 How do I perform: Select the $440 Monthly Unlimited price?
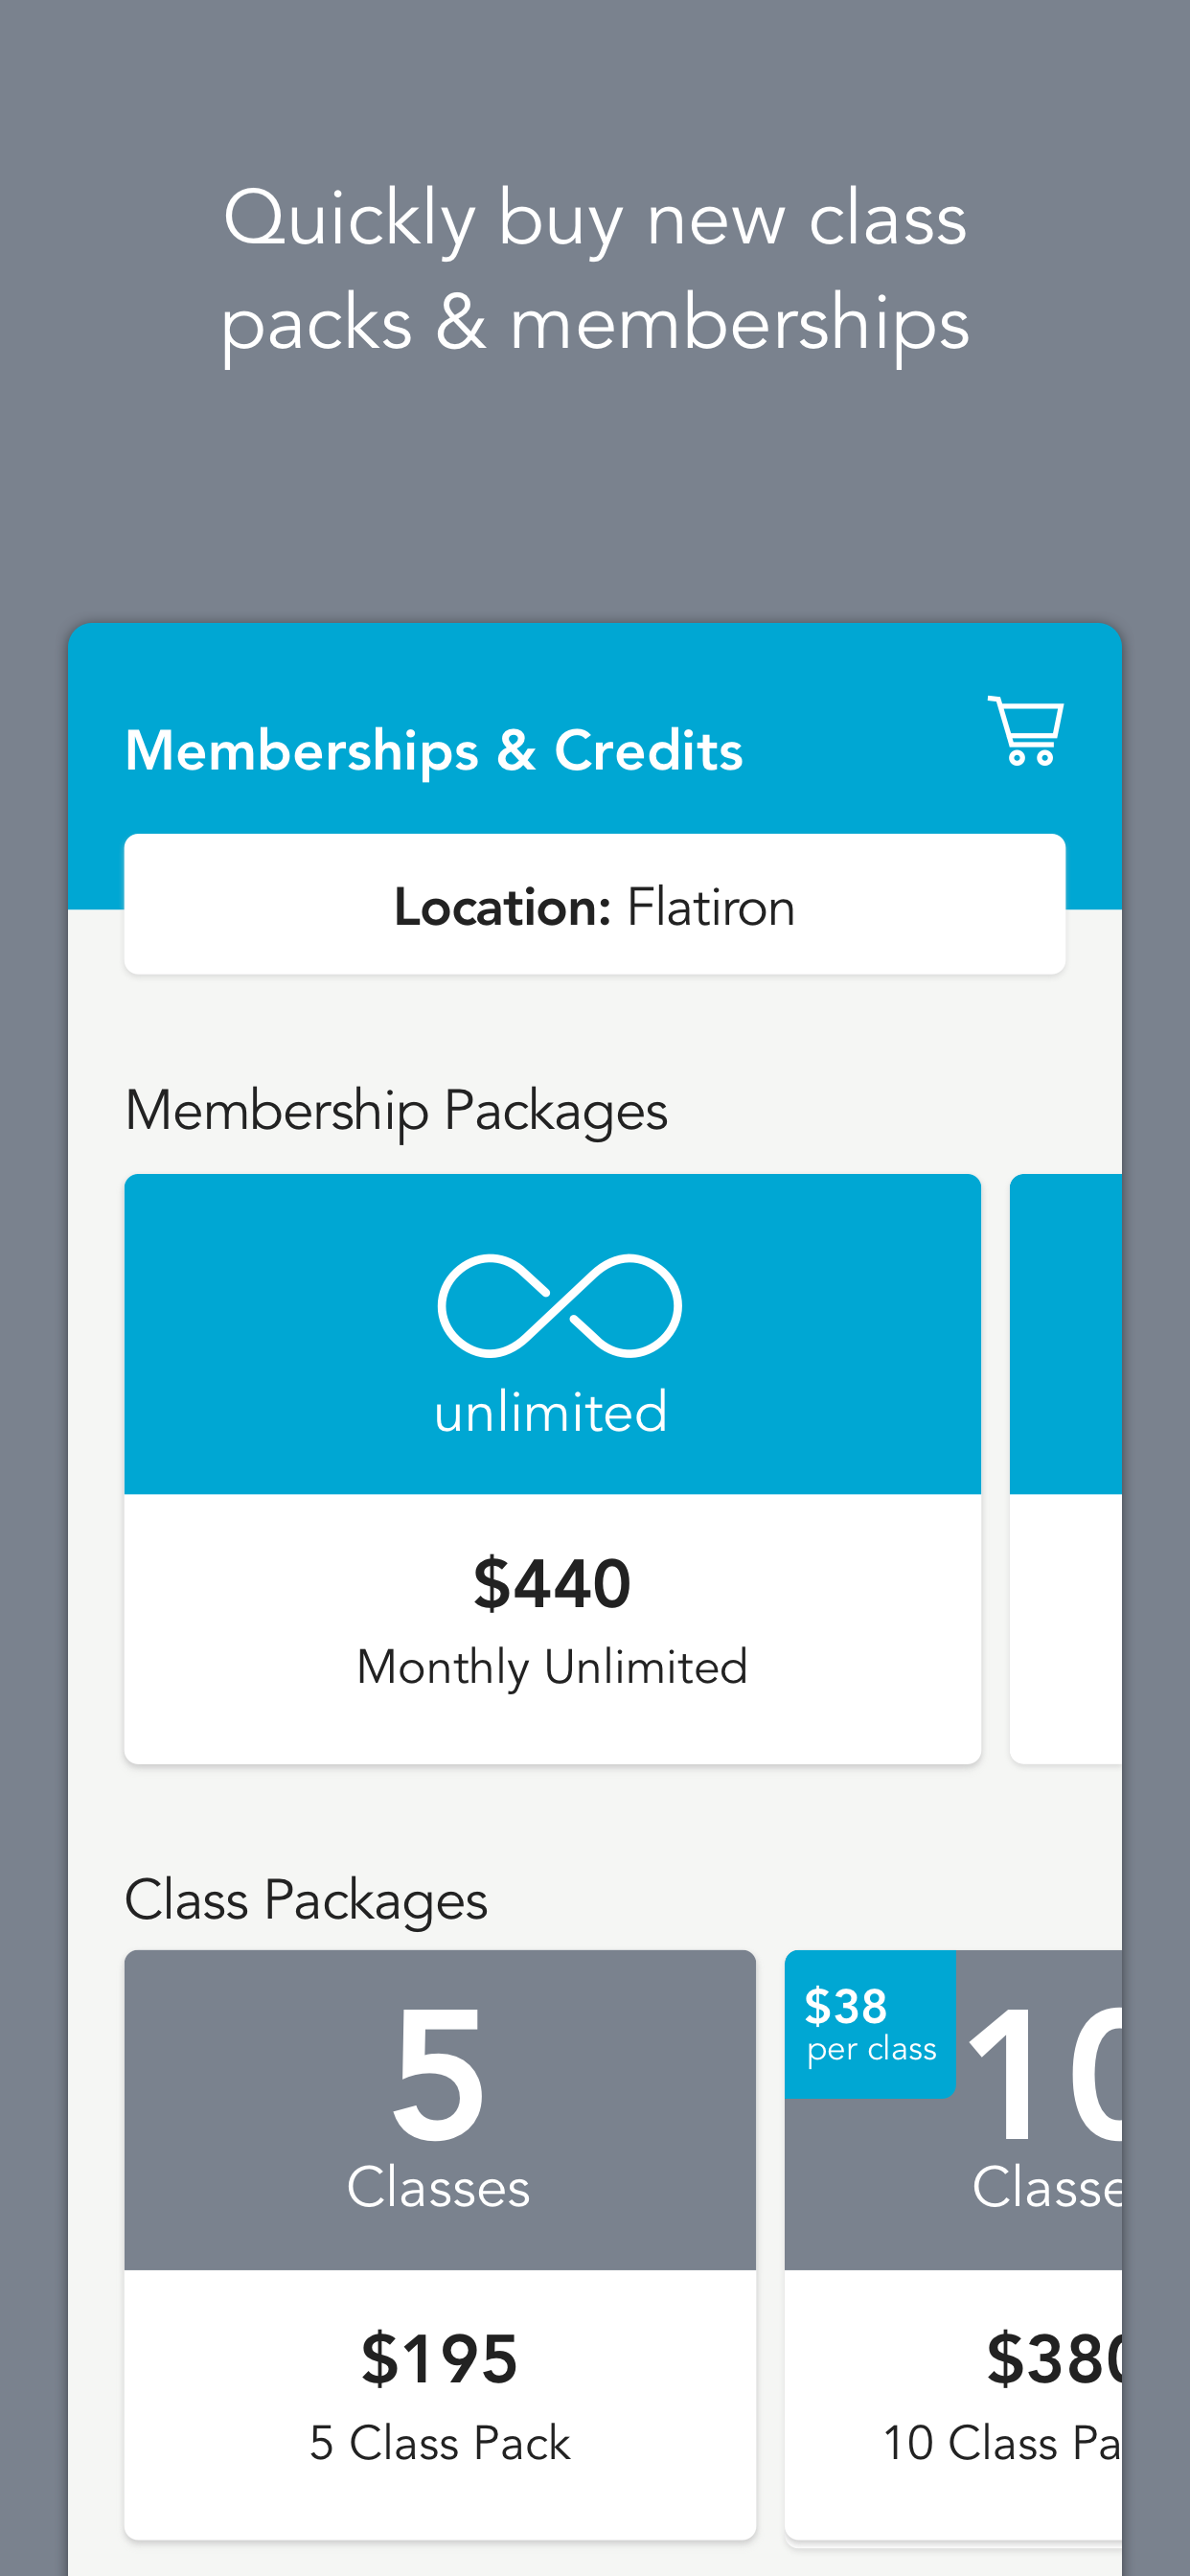(552, 1584)
